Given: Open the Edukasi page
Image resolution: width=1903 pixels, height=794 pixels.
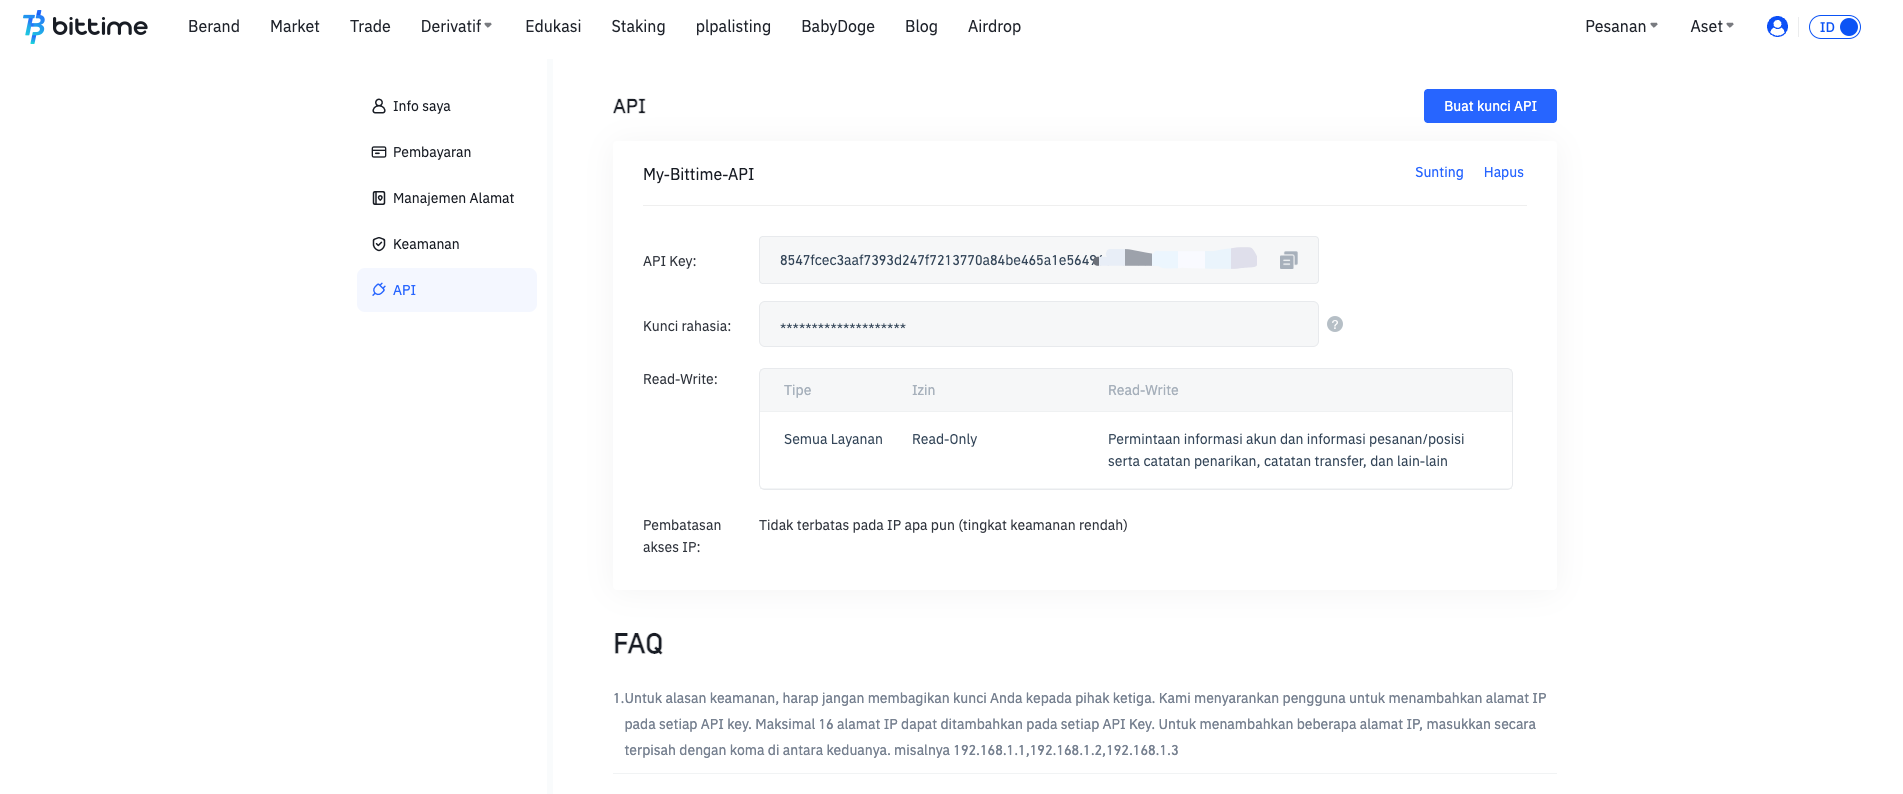Looking at the screenshot, I should click(553, 27).
